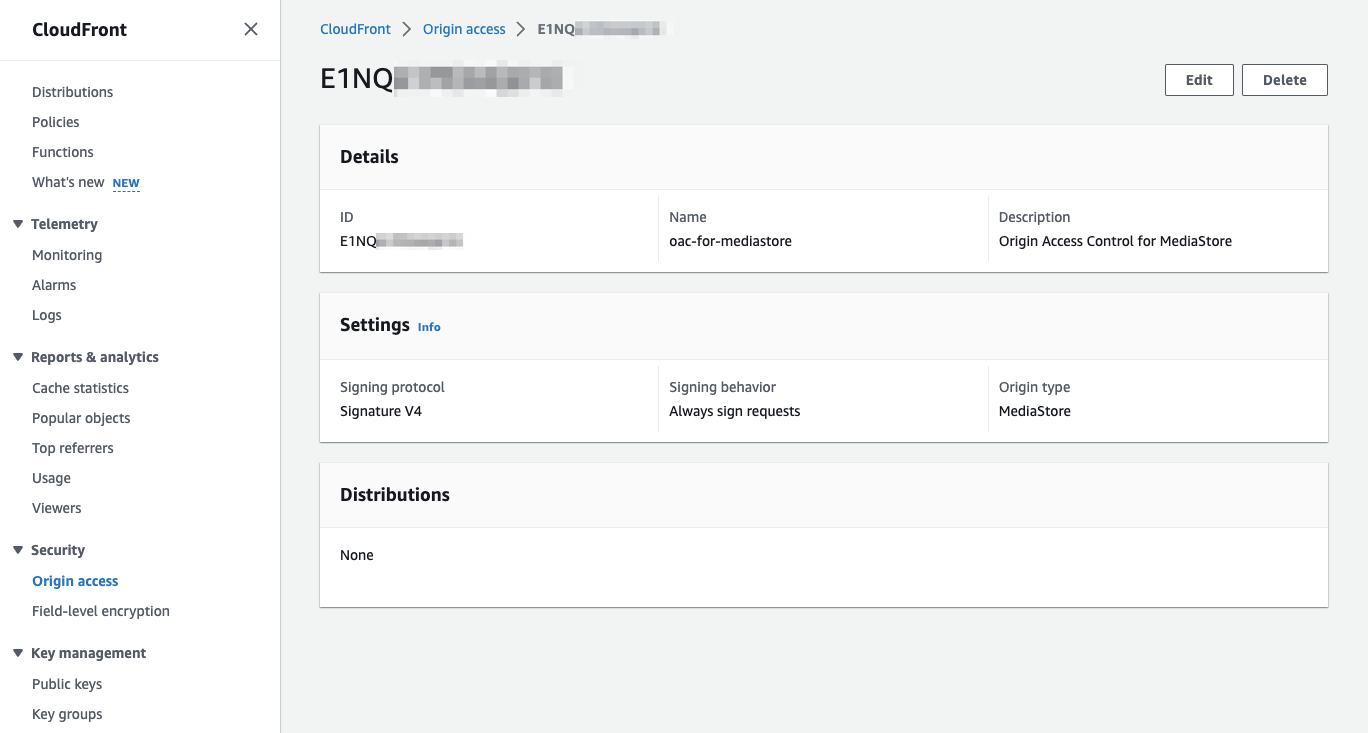The image size is (1368, 733).
Task: Open Public keys under Key management
Action: pos(67,684)
